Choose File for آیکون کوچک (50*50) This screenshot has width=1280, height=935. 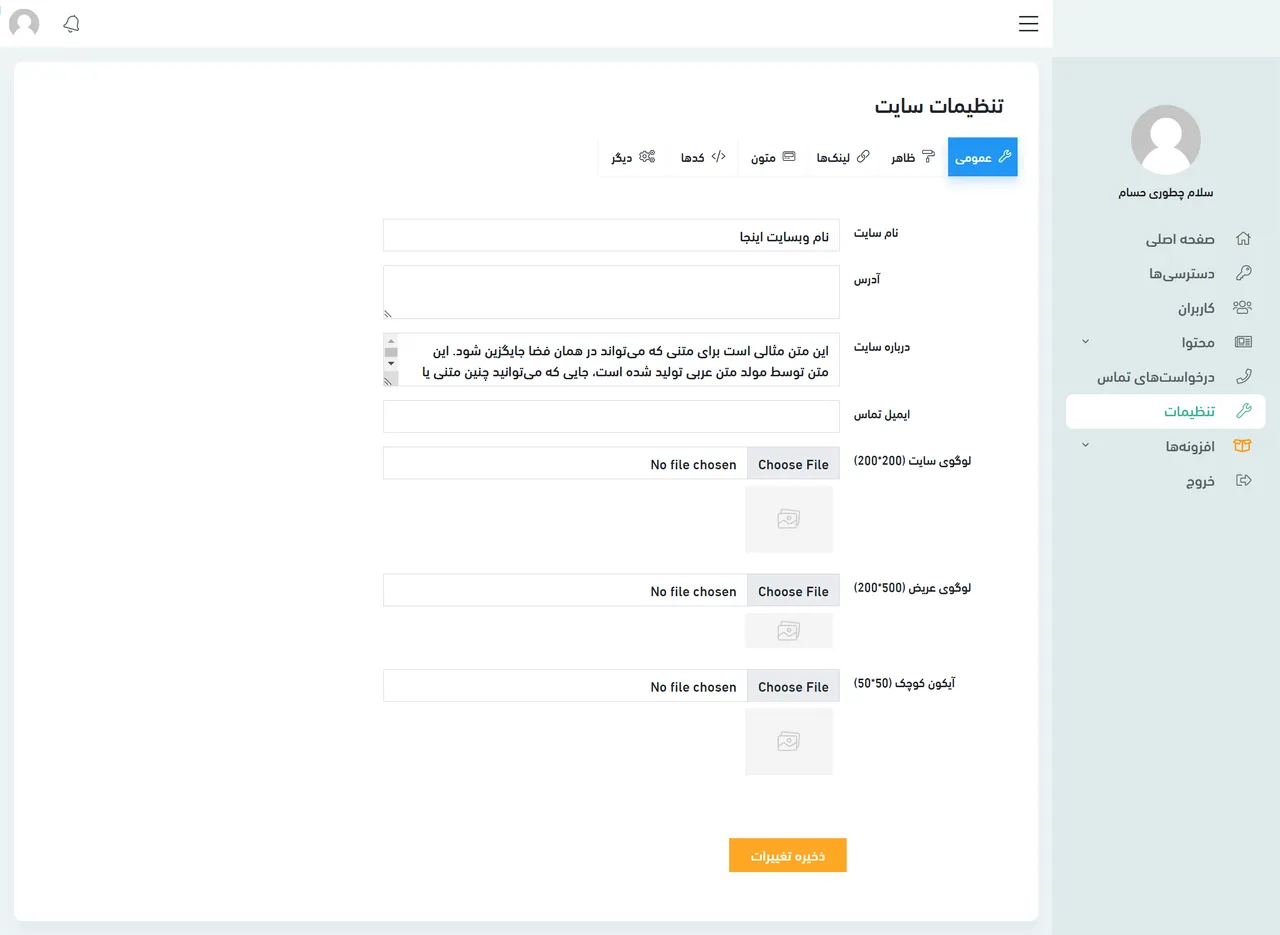click(x=793, y=687)
